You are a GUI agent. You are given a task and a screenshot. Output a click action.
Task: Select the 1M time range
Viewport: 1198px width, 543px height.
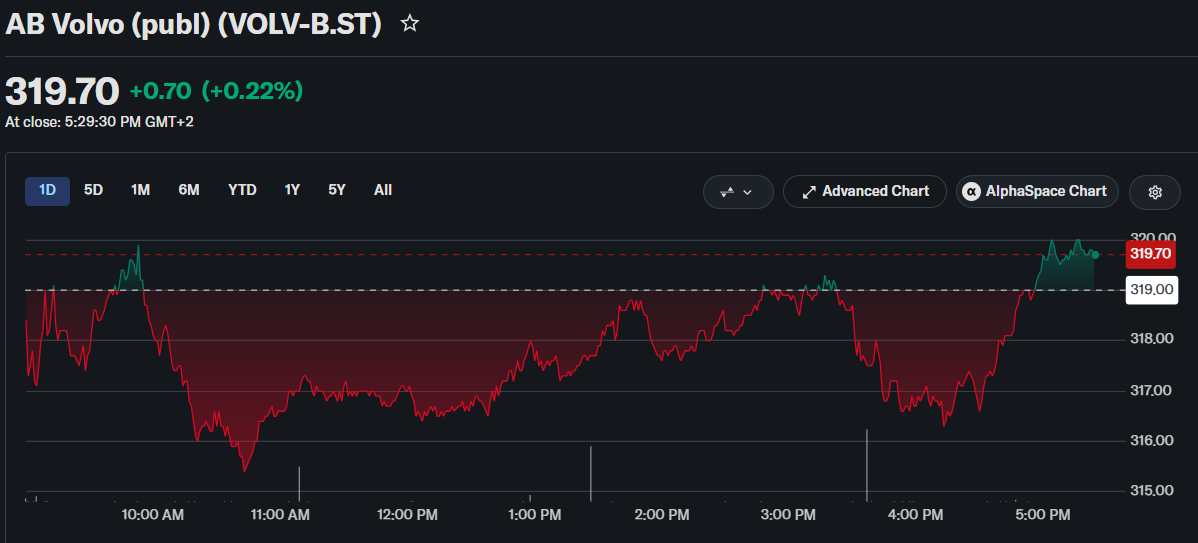tap(140, 191)
